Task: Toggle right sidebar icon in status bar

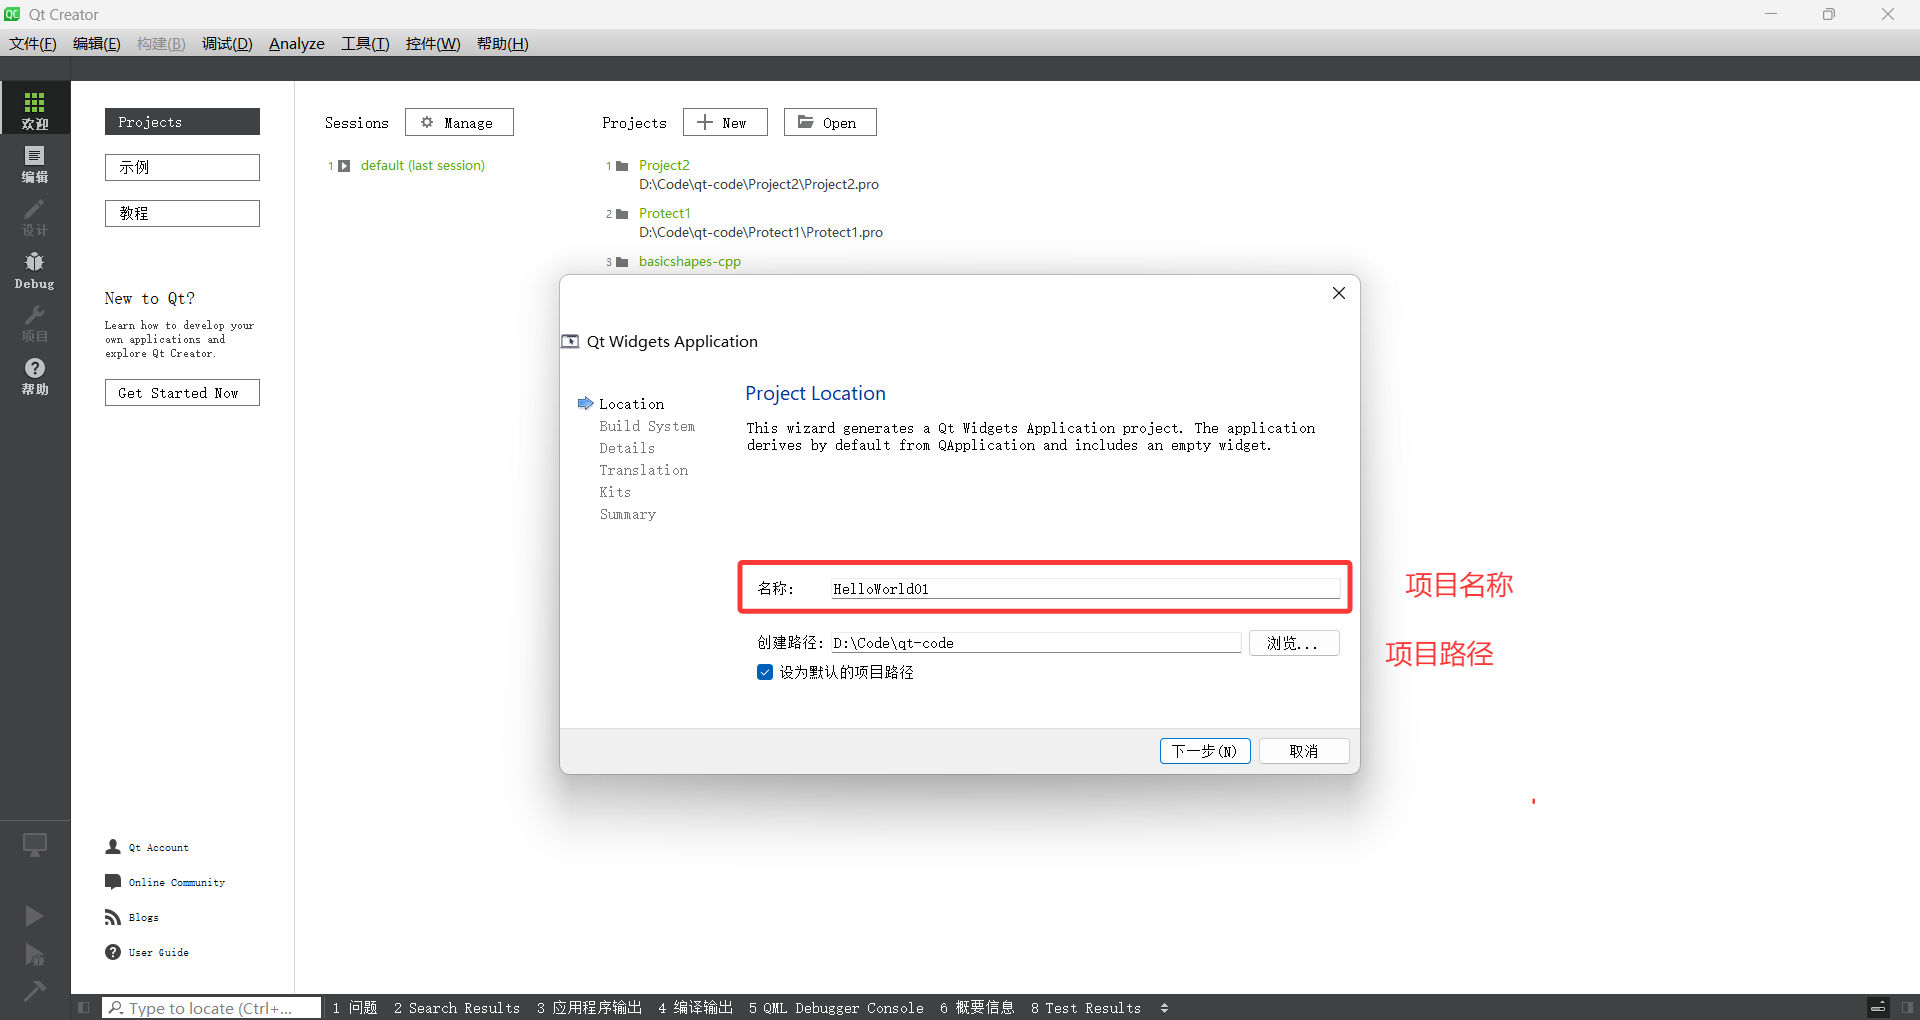Action: (1908, 1008)
